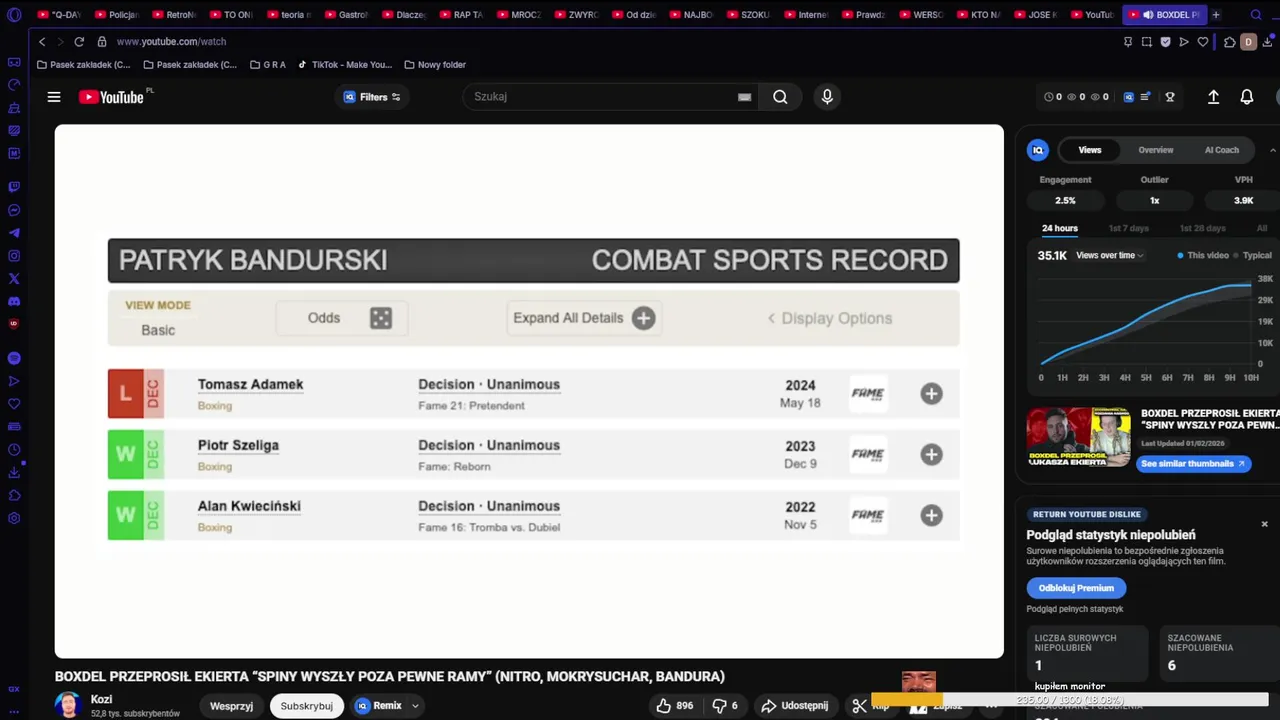The width and height of the screenshot is (1280, 720).
Task: Start voice search with the microphone
Action: point(826,97)
